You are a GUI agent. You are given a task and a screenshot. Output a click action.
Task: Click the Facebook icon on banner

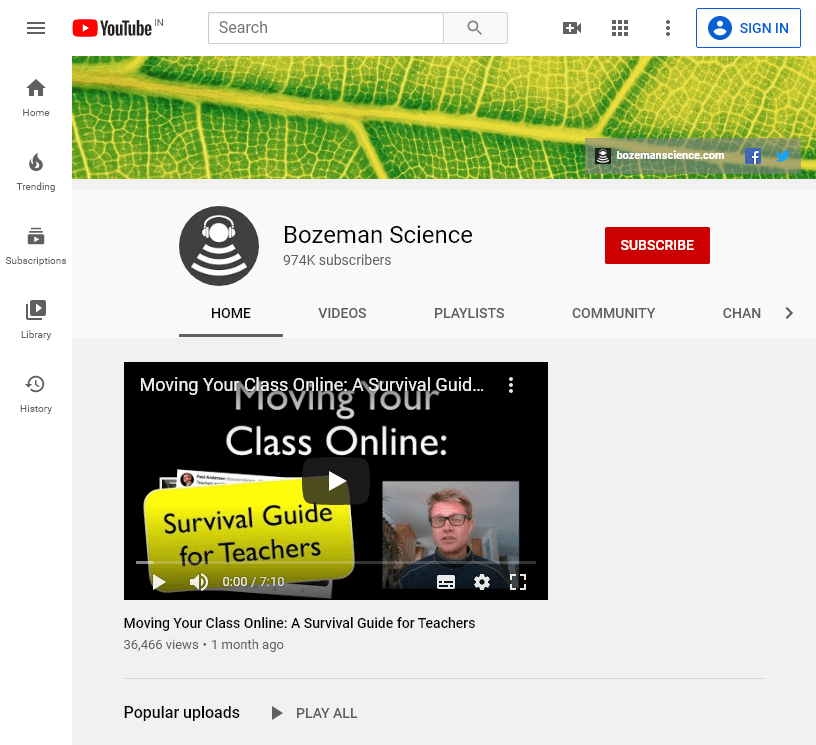click(x=753, y=156)
